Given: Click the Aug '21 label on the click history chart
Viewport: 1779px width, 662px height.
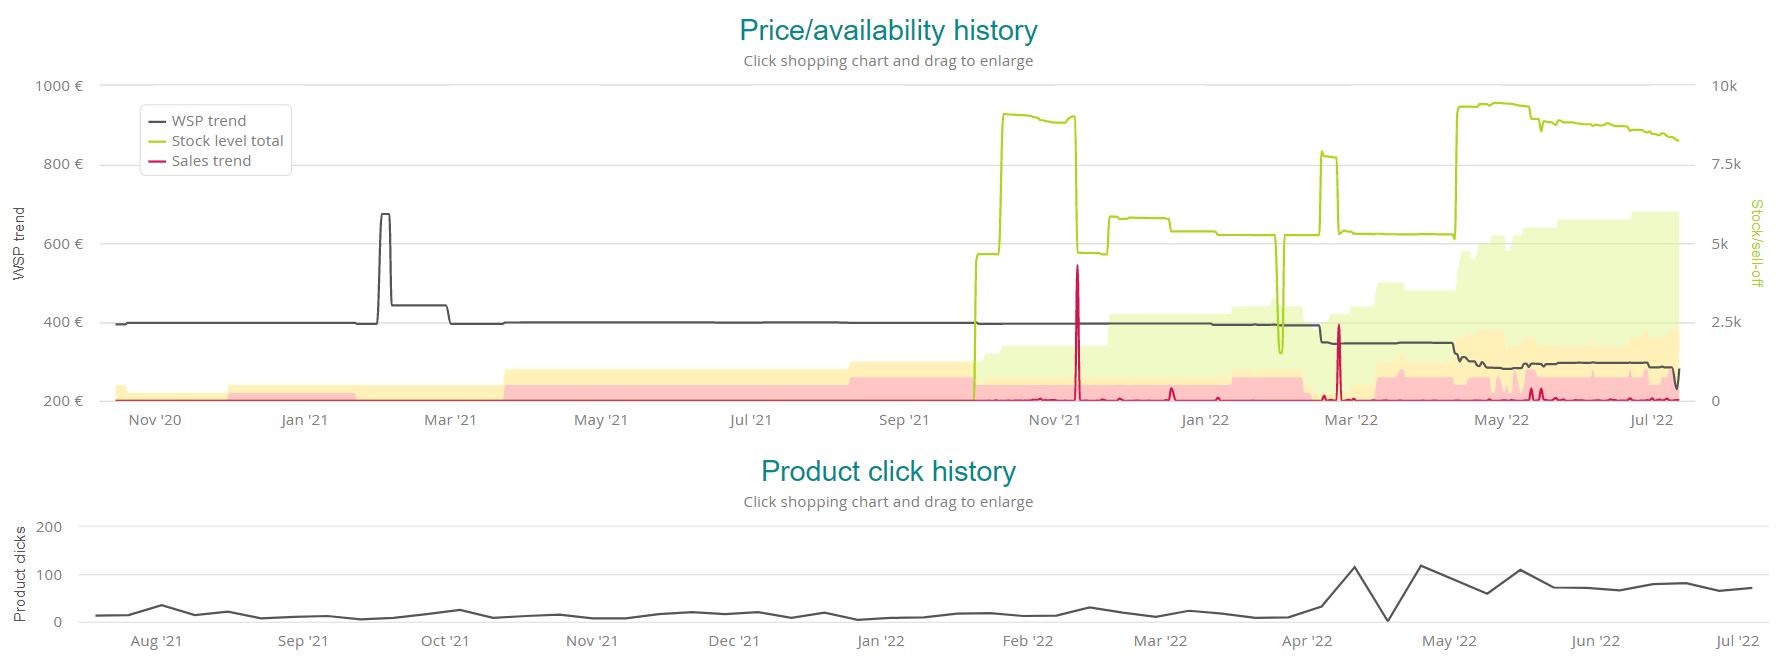Looking at the screenshot, I should coord(156,641).
